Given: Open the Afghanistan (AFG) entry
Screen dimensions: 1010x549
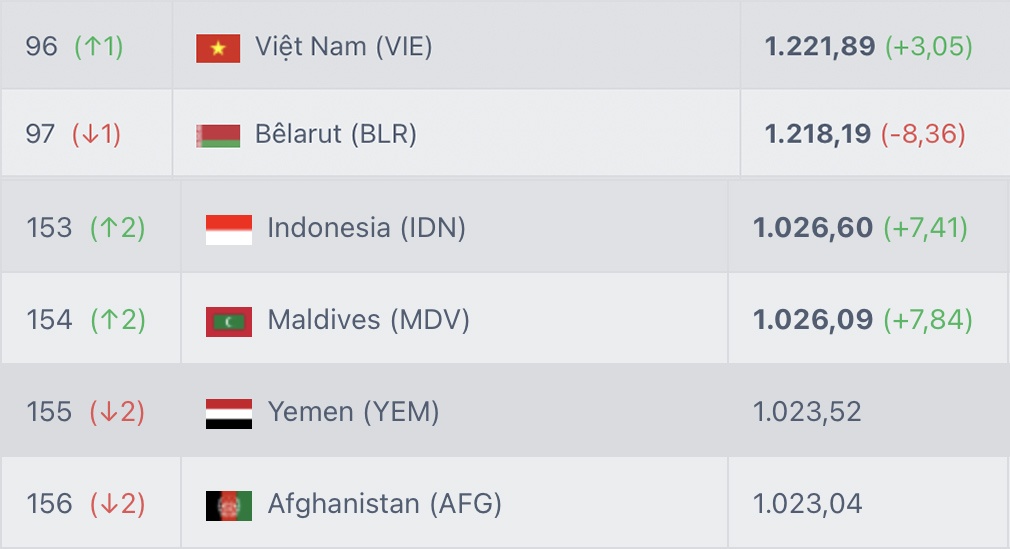Looking at the screenshot, I should pos(384,504).
